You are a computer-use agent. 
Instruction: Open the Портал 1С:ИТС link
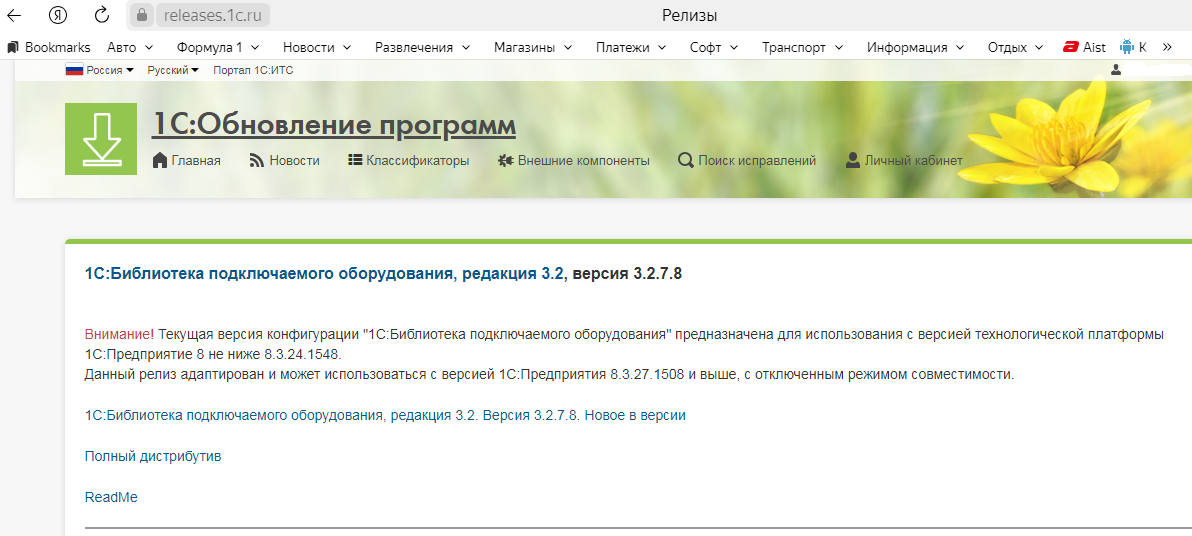pyautogui.click(x=253, y=70)
